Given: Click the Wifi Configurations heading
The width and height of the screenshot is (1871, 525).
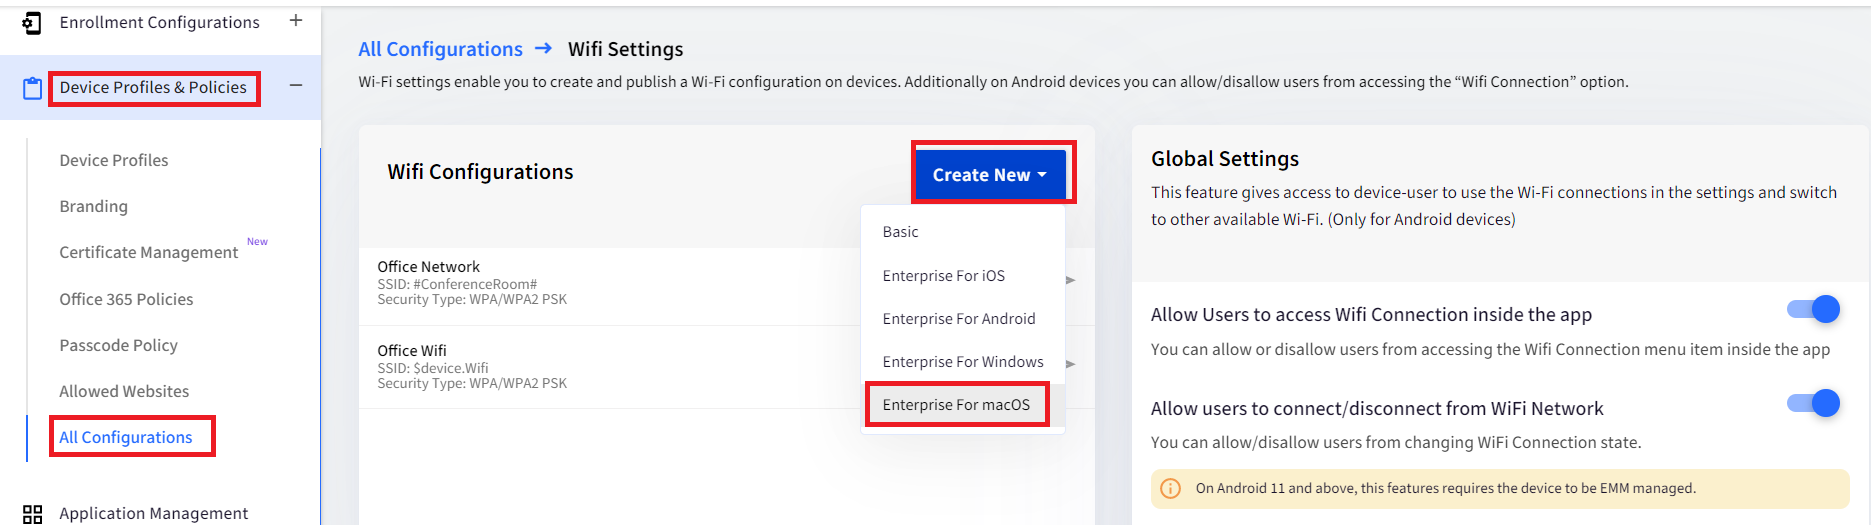Looking at the screenshot, I should (480, 172).
